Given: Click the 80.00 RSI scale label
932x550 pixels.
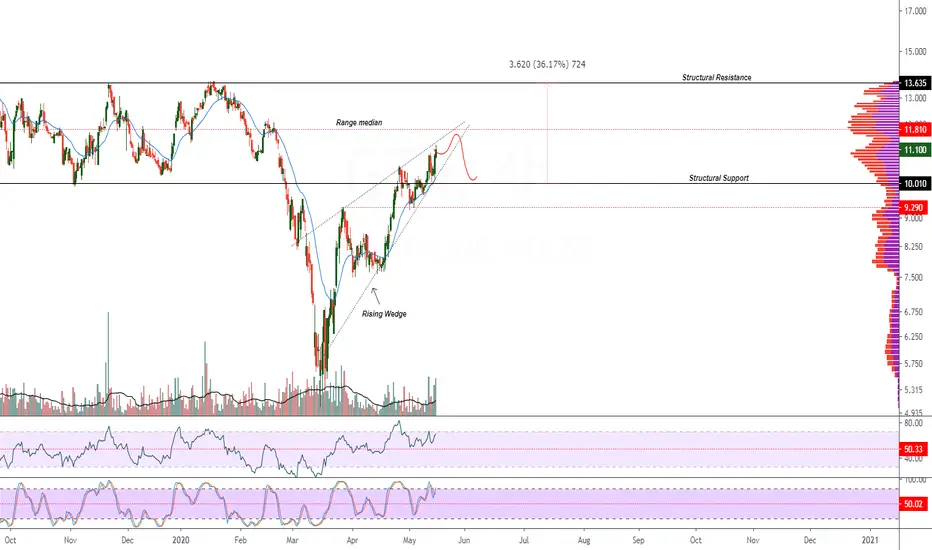Looking at the screenshot, I should pyautogui.click(x=914, y=423).
